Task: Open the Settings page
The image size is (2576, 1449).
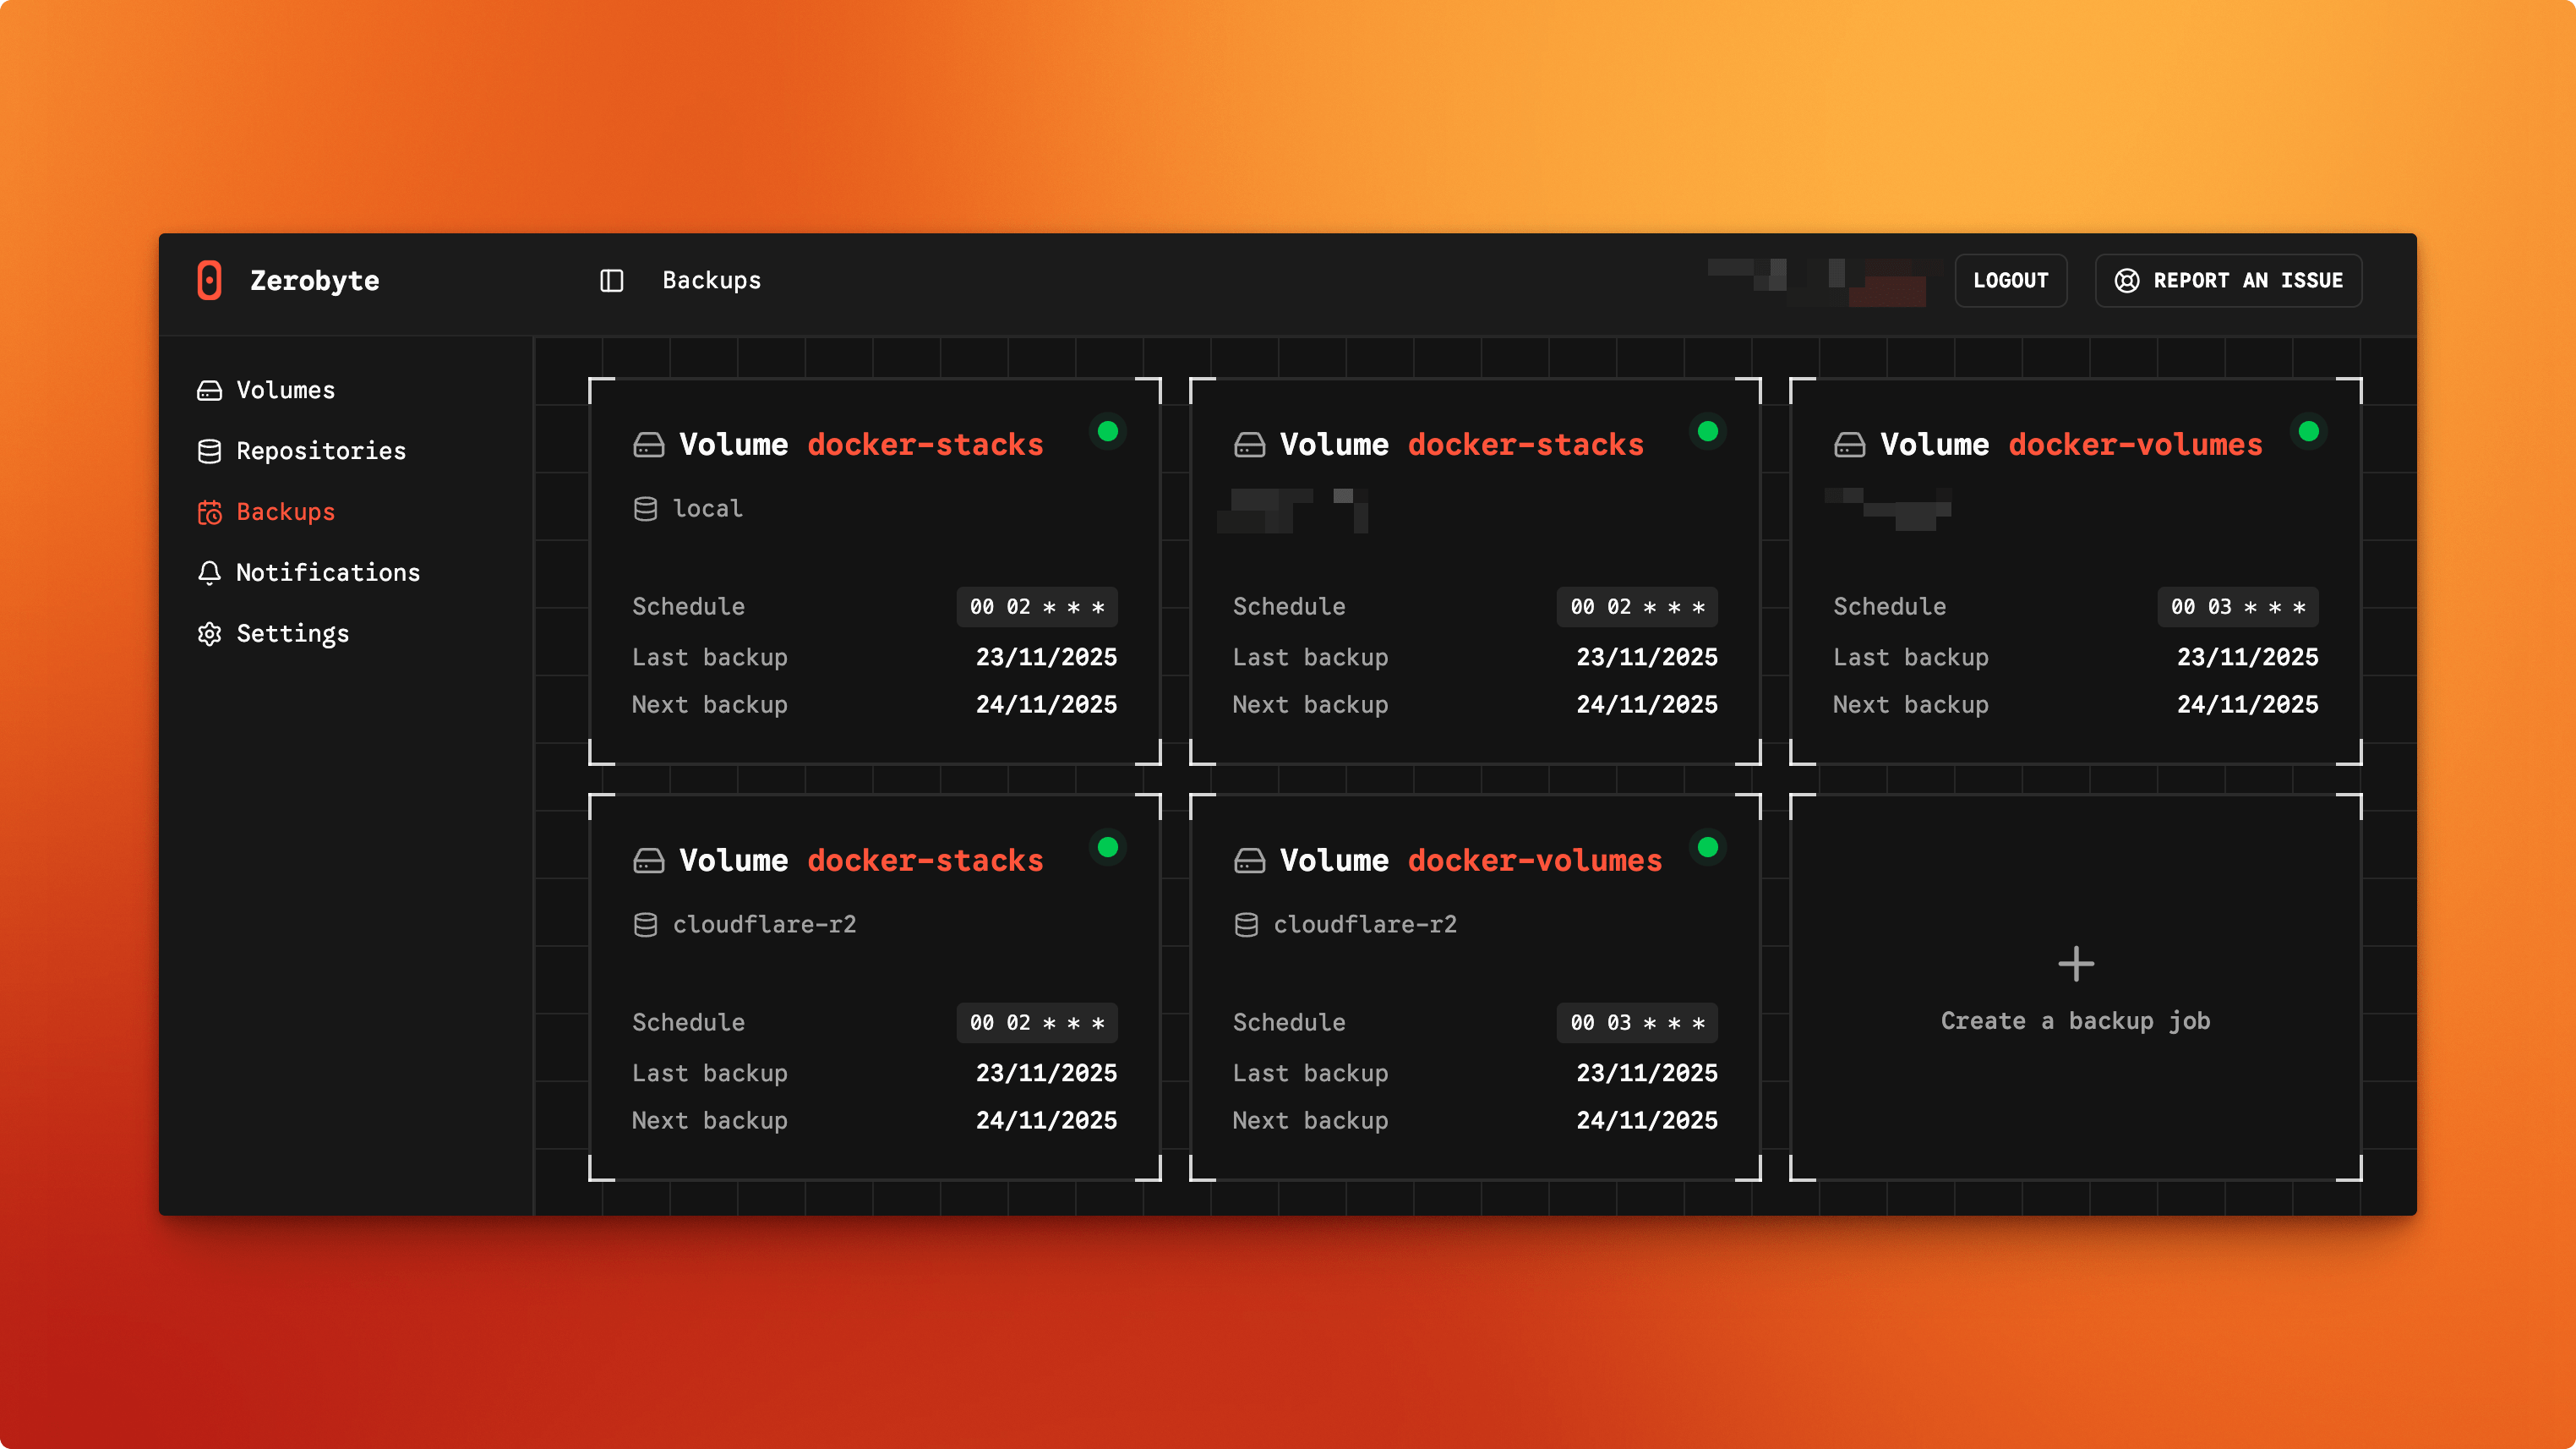Action: [292, 633]
